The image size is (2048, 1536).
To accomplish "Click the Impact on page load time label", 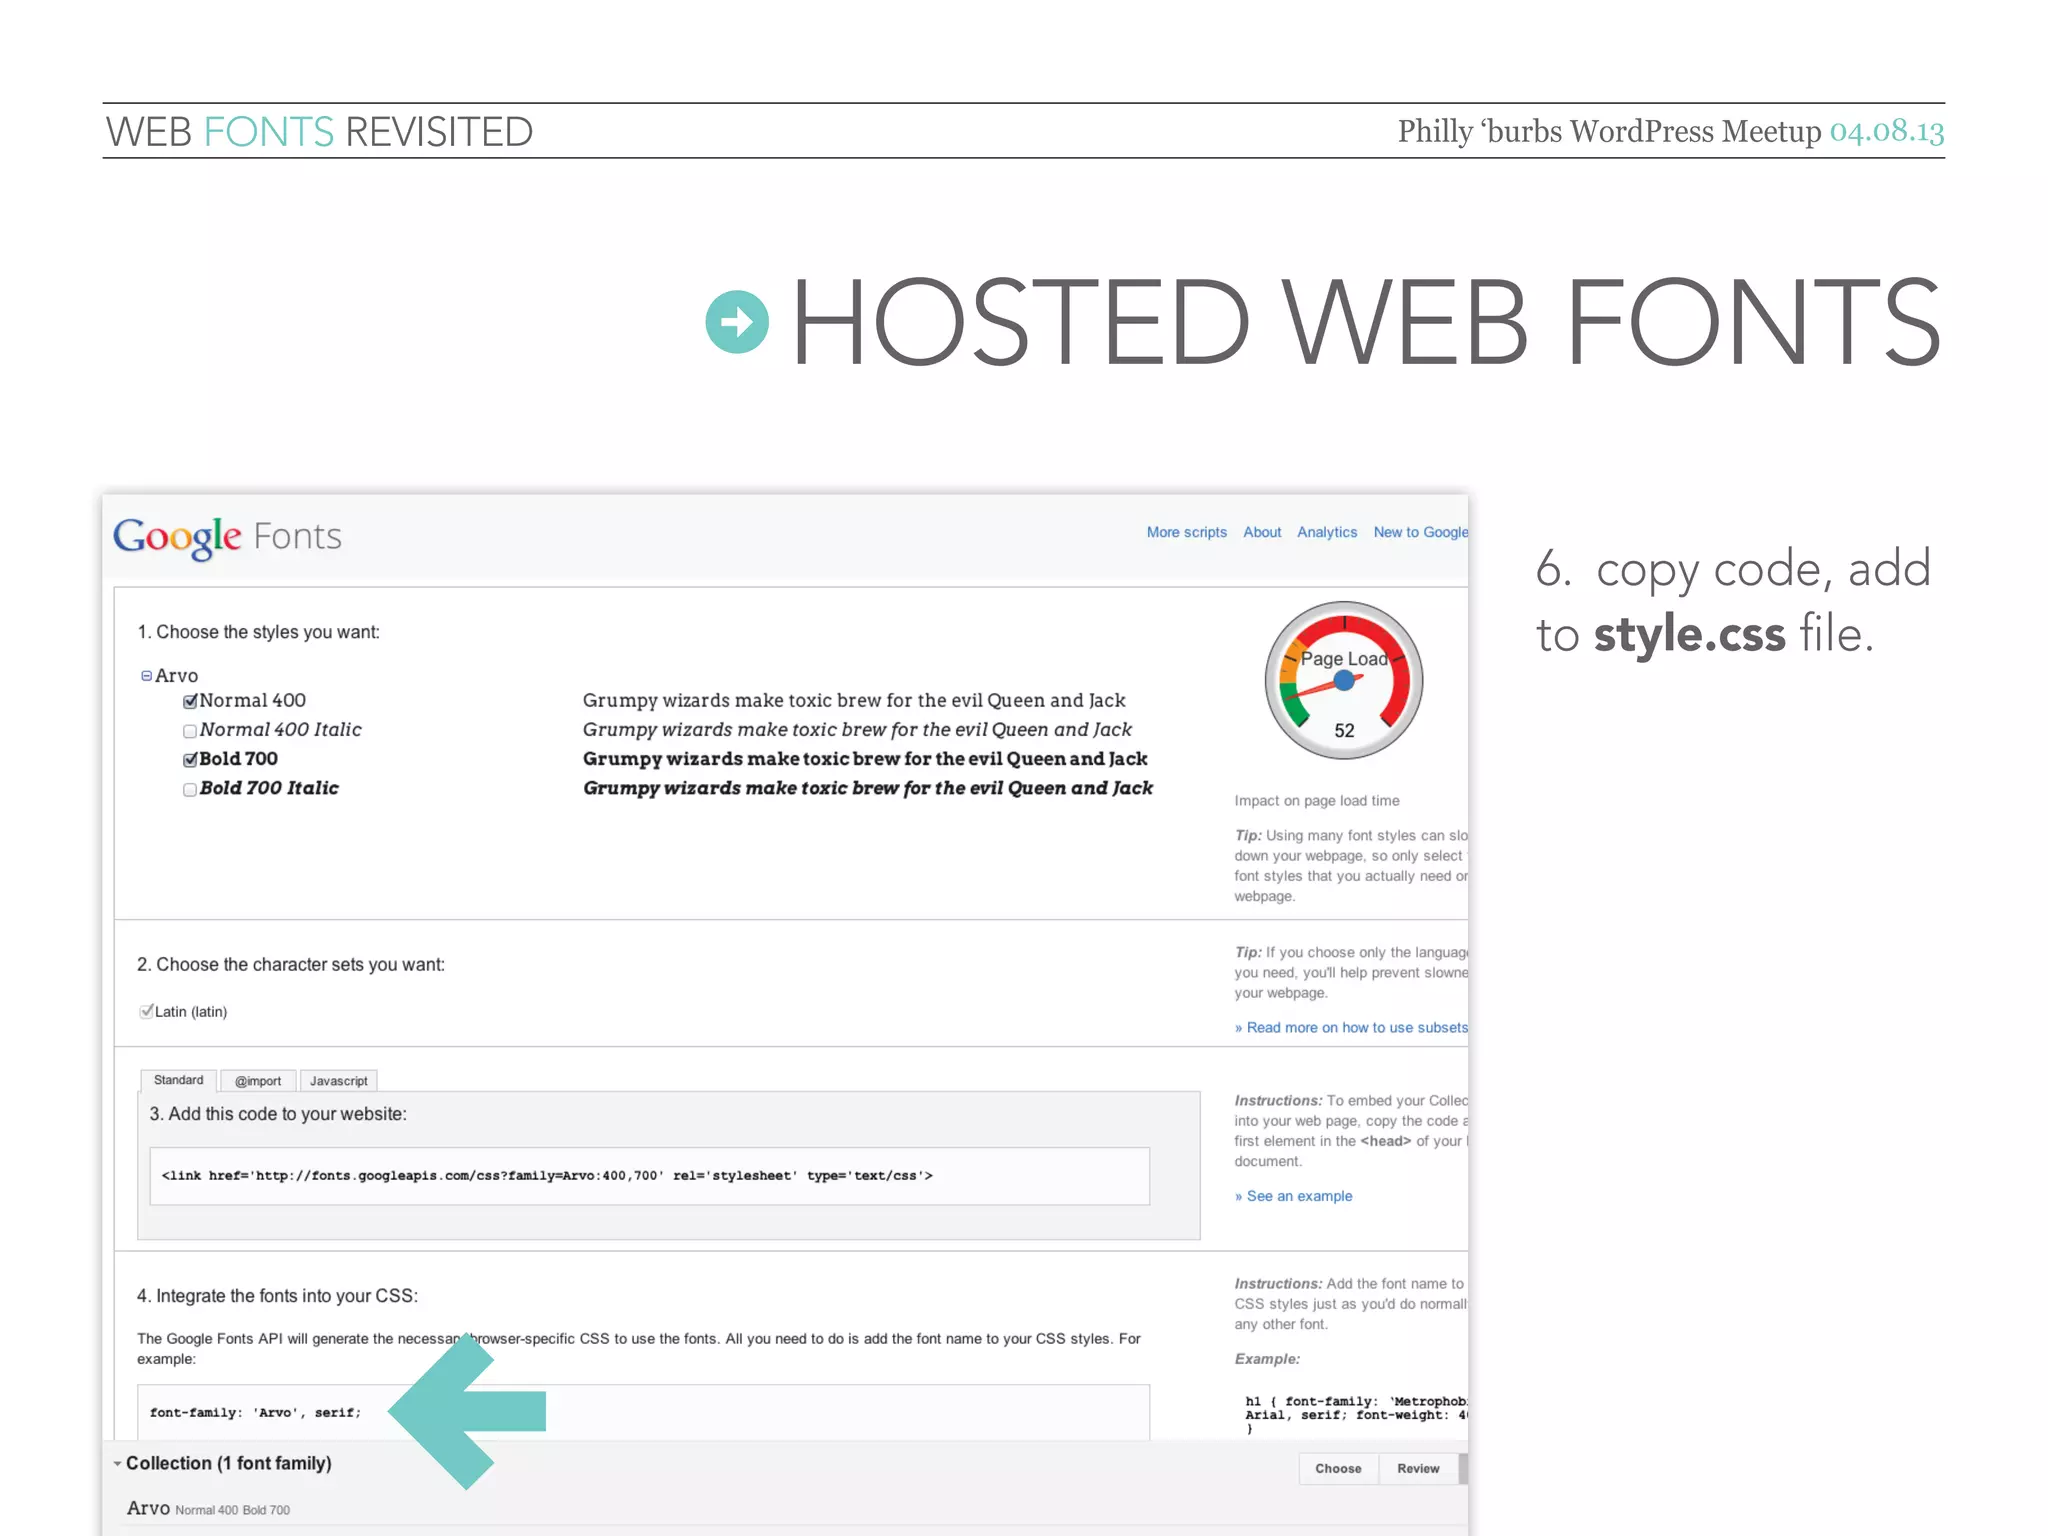I will point(1316,800).
